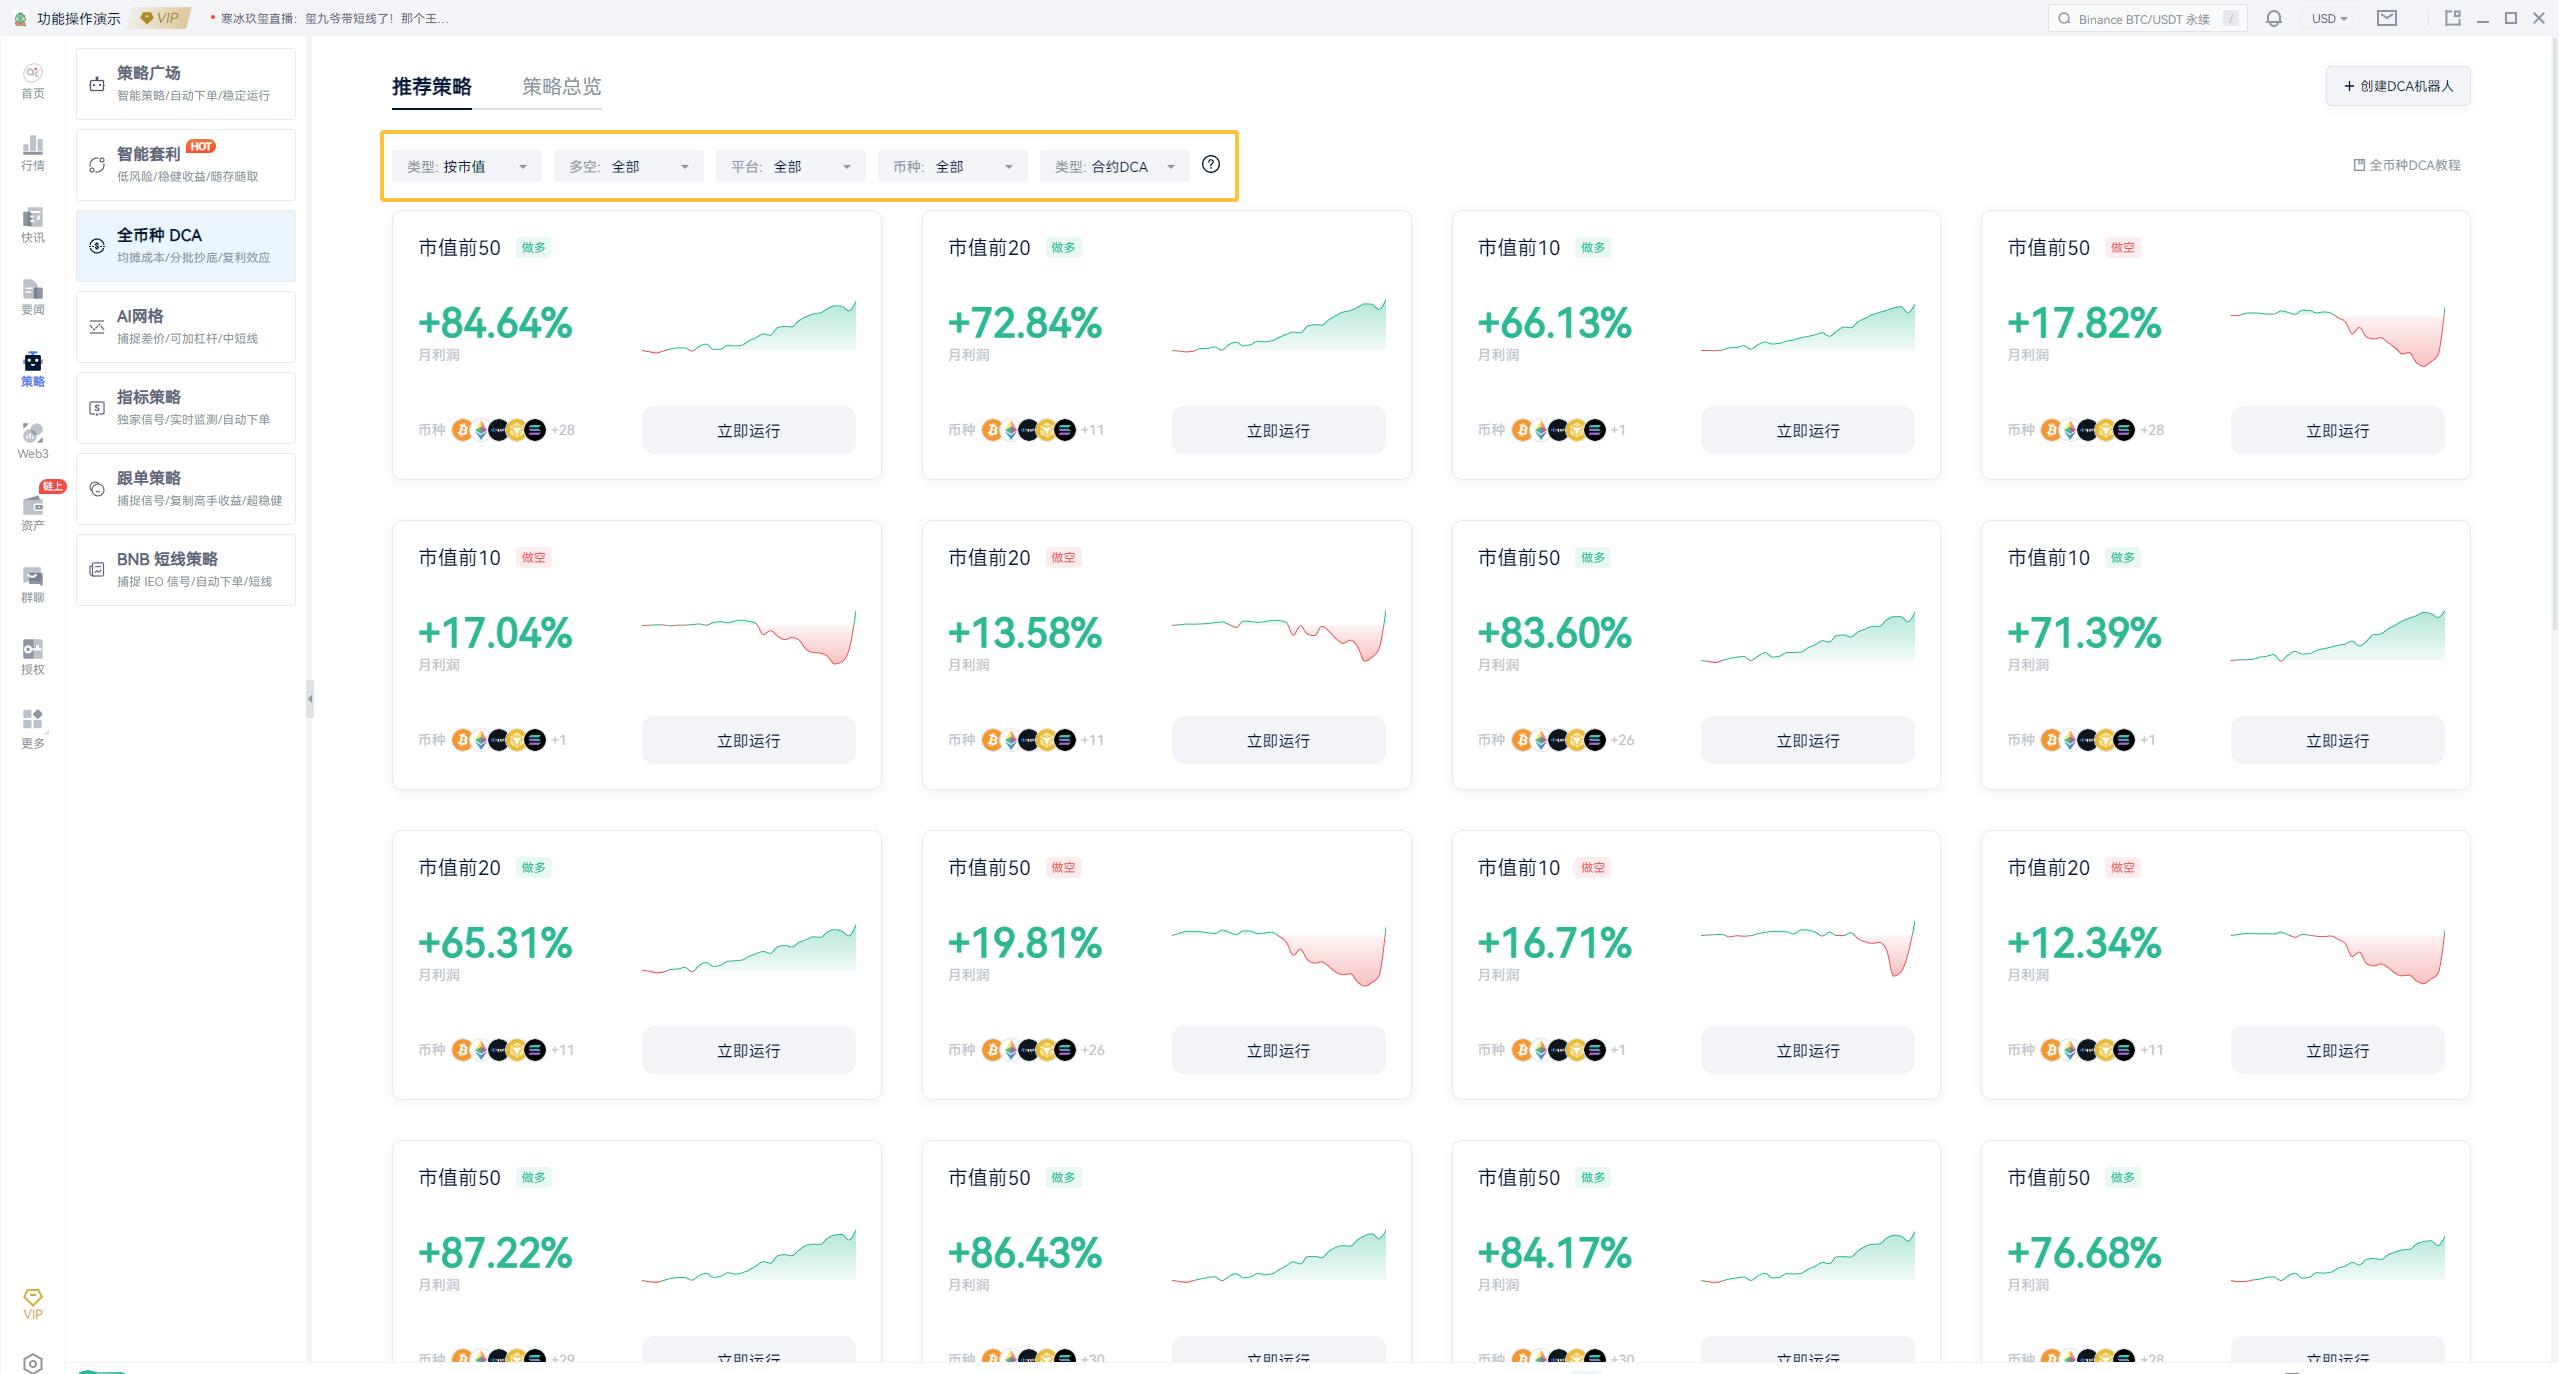
Task: Open the 平台 全部 dropdown
Action: coord(790,166)
